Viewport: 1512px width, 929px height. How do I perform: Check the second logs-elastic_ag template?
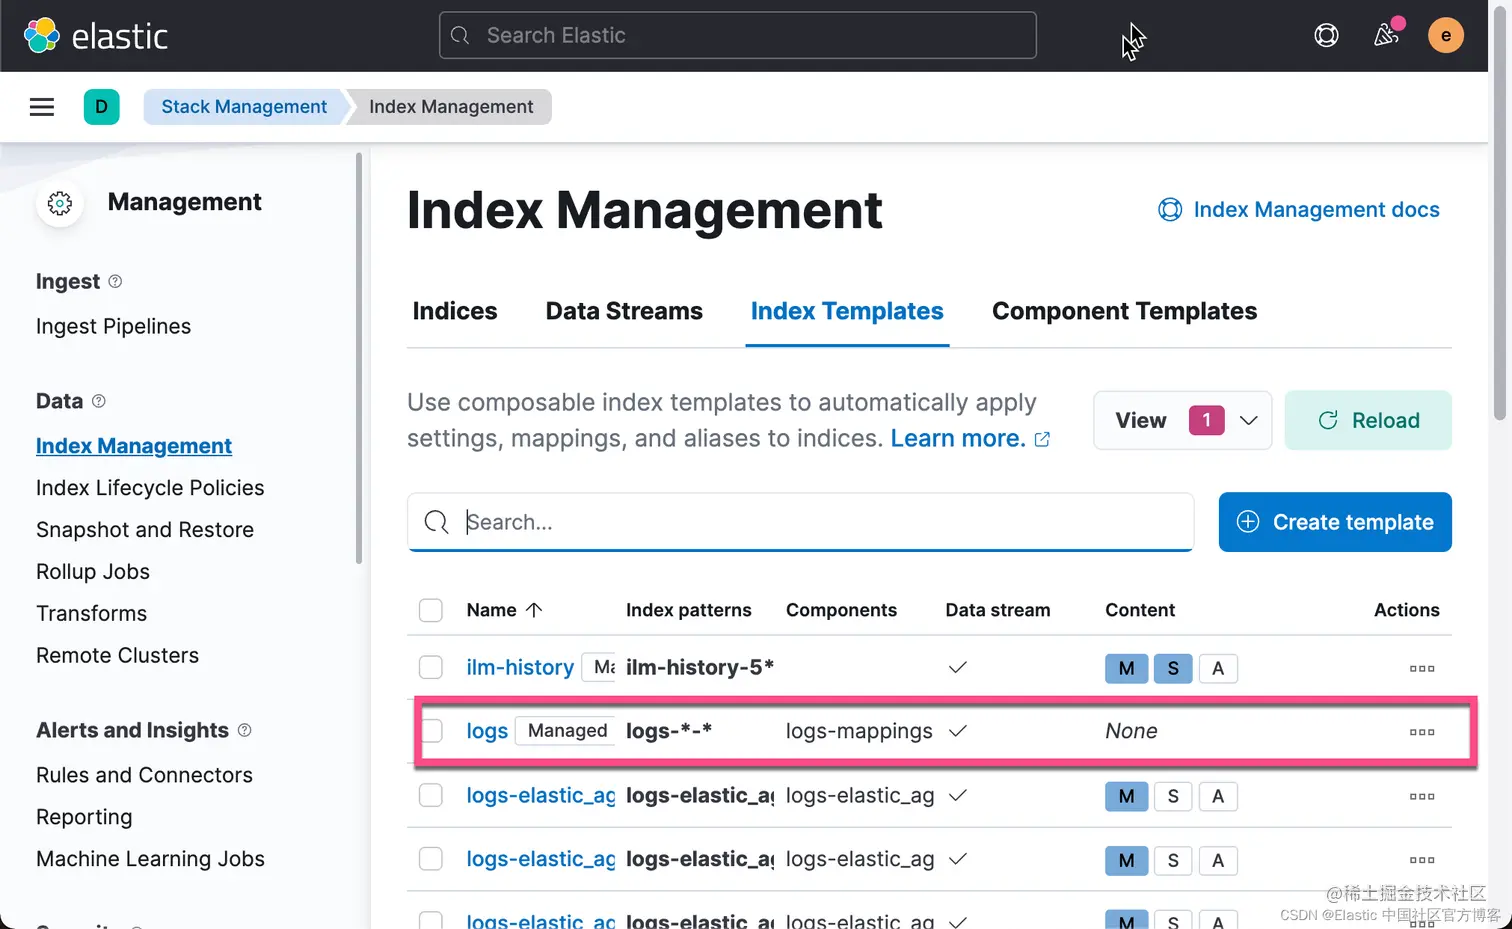431,860
